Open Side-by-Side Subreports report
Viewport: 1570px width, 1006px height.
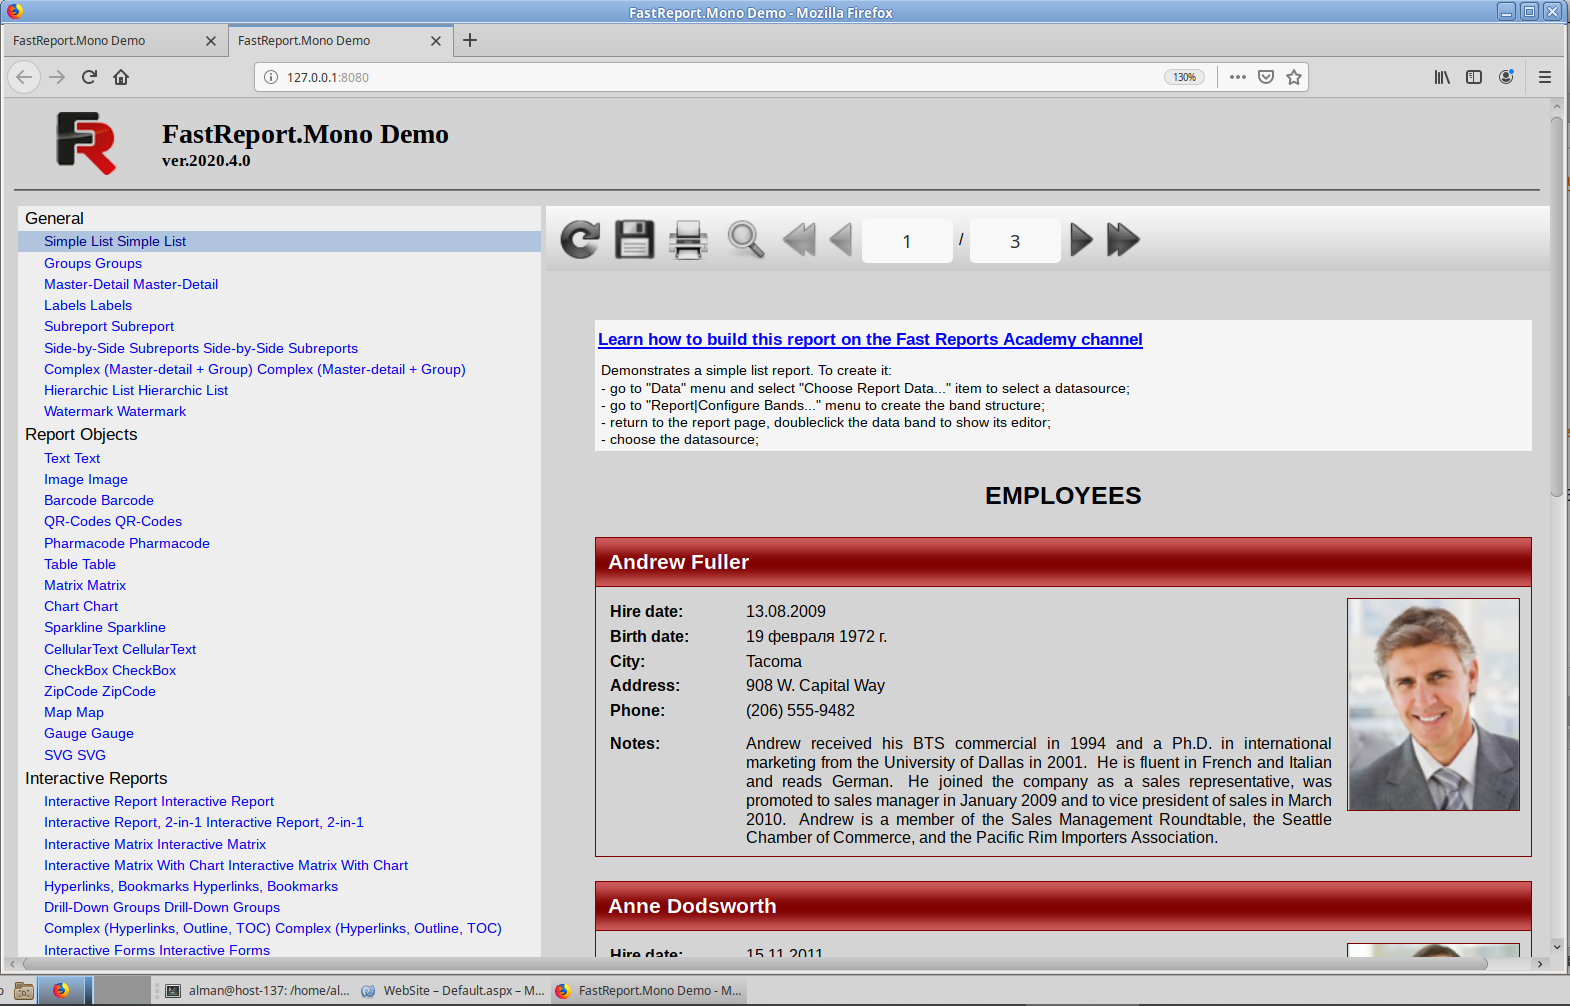coord(201,348)
